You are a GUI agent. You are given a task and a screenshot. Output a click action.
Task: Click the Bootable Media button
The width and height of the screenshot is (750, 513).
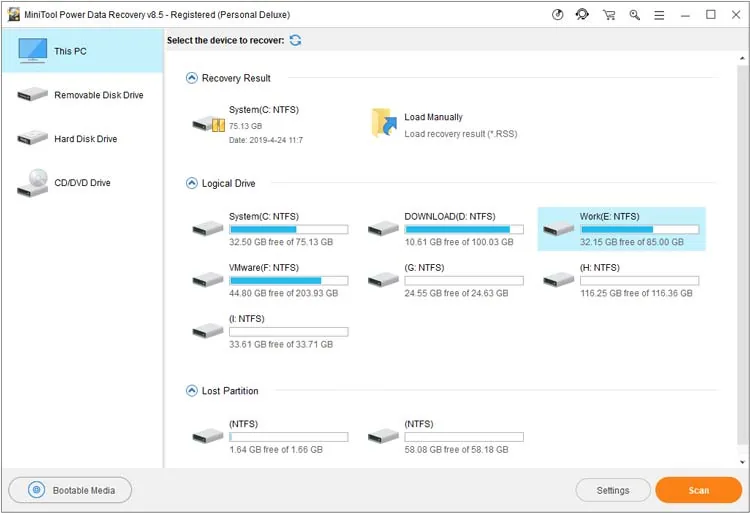(x=70, y=490)
